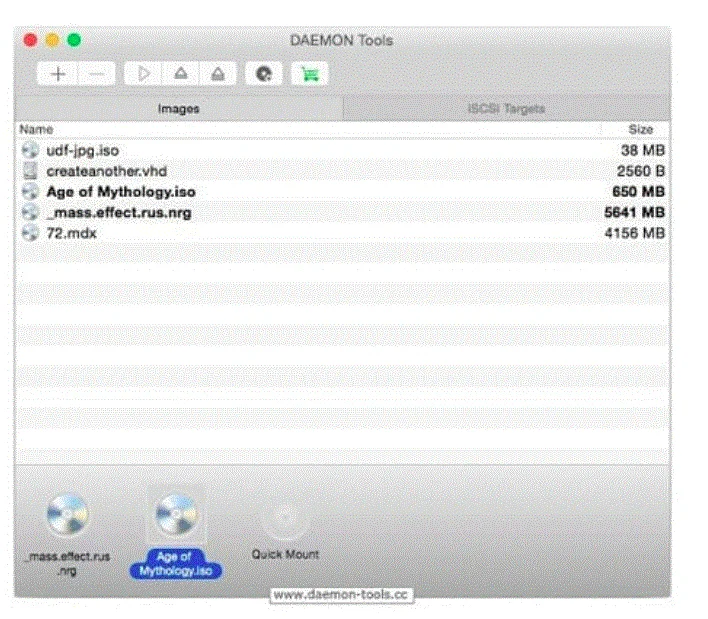Click disc icon beside udf-jpg.iso
This screenshot has width=708, height=619.
coord(30,150)
